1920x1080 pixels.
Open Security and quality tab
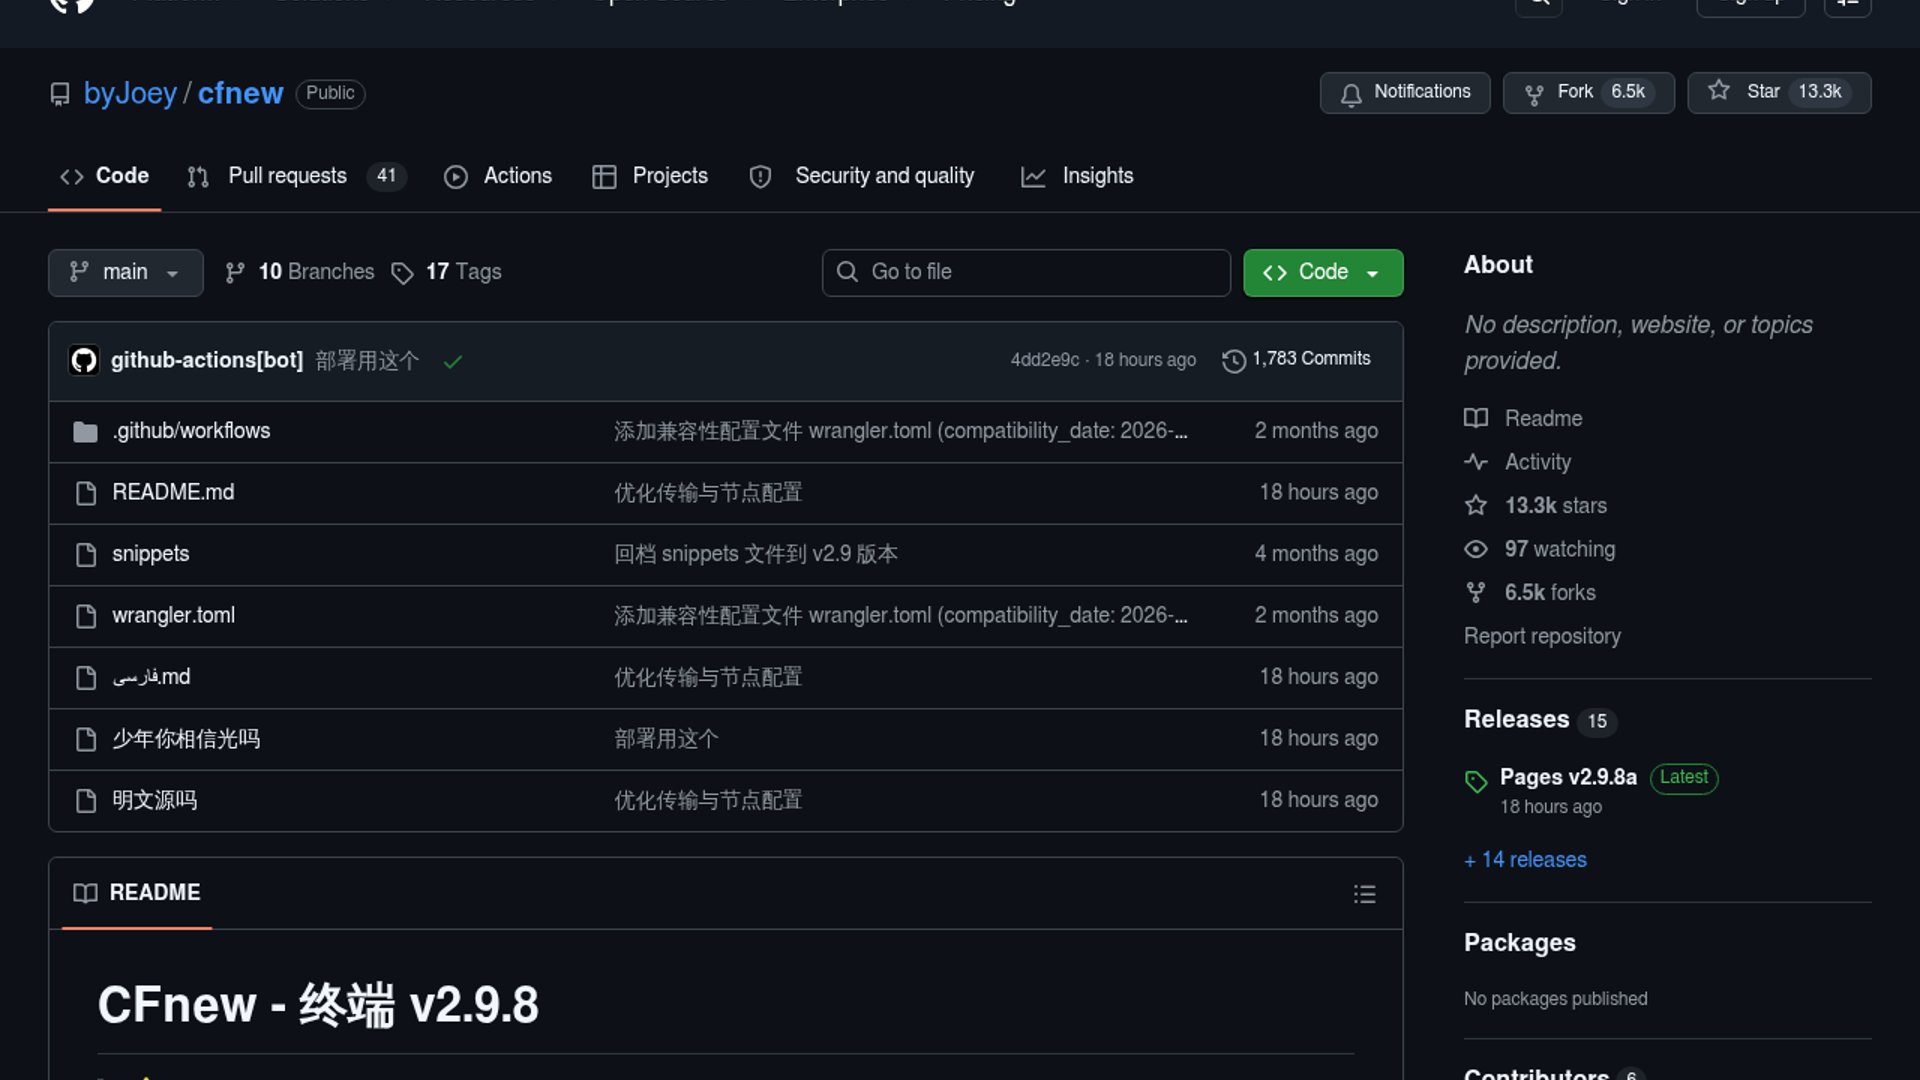pos(862,176)
